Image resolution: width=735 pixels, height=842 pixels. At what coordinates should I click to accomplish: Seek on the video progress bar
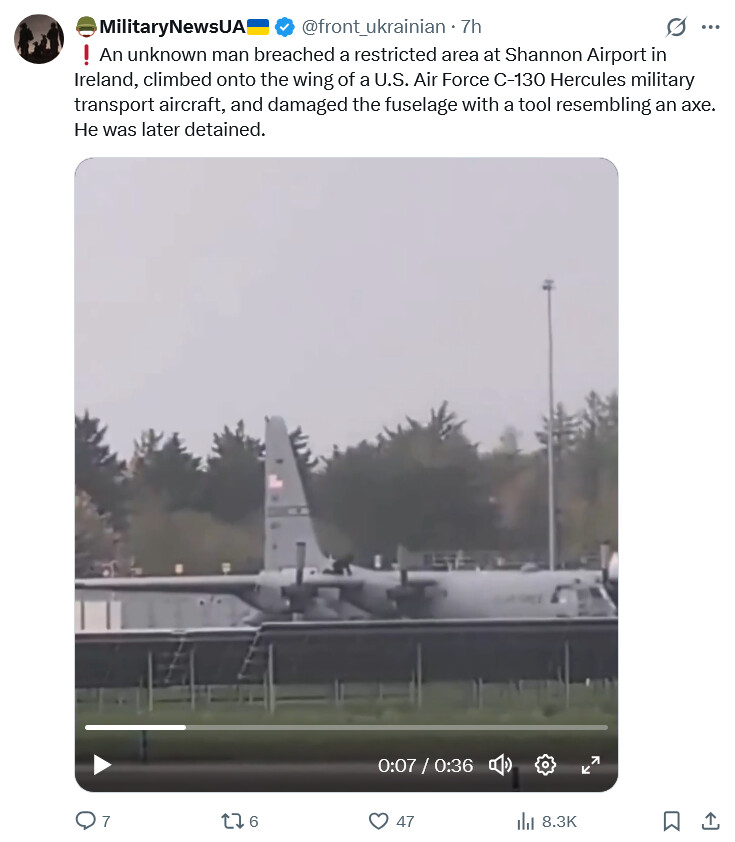tap(346, 728)
